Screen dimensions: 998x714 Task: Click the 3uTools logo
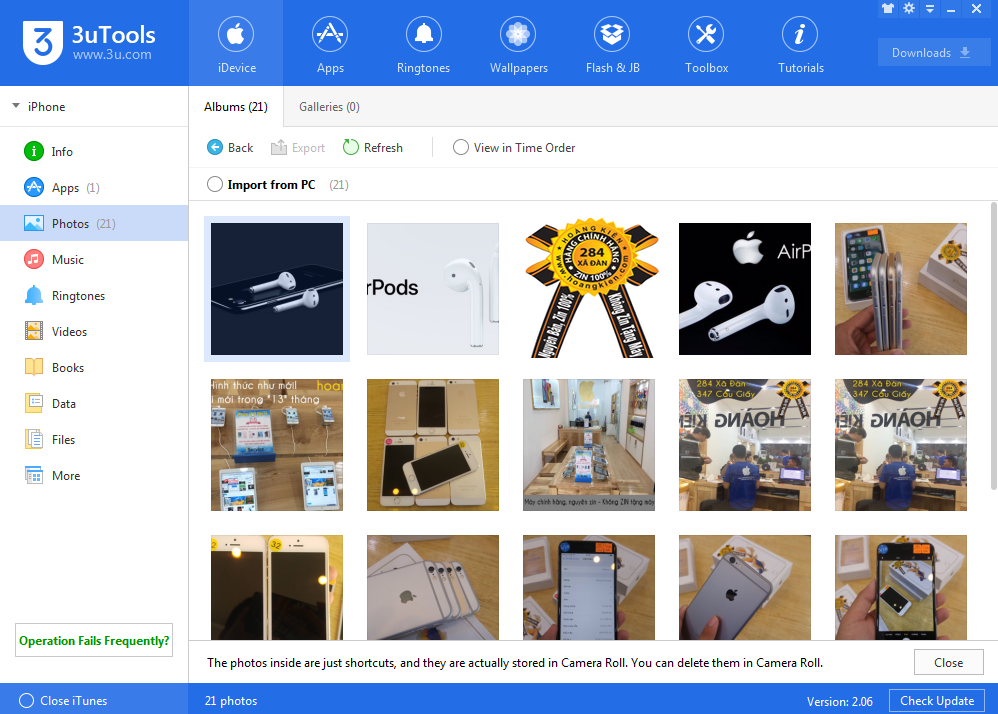coord(89,43)
